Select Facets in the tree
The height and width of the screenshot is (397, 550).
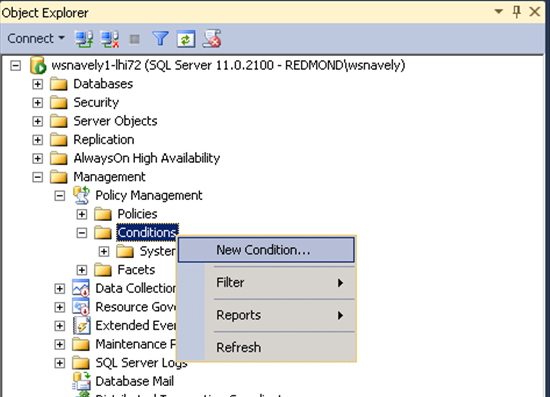click(136, 270)
